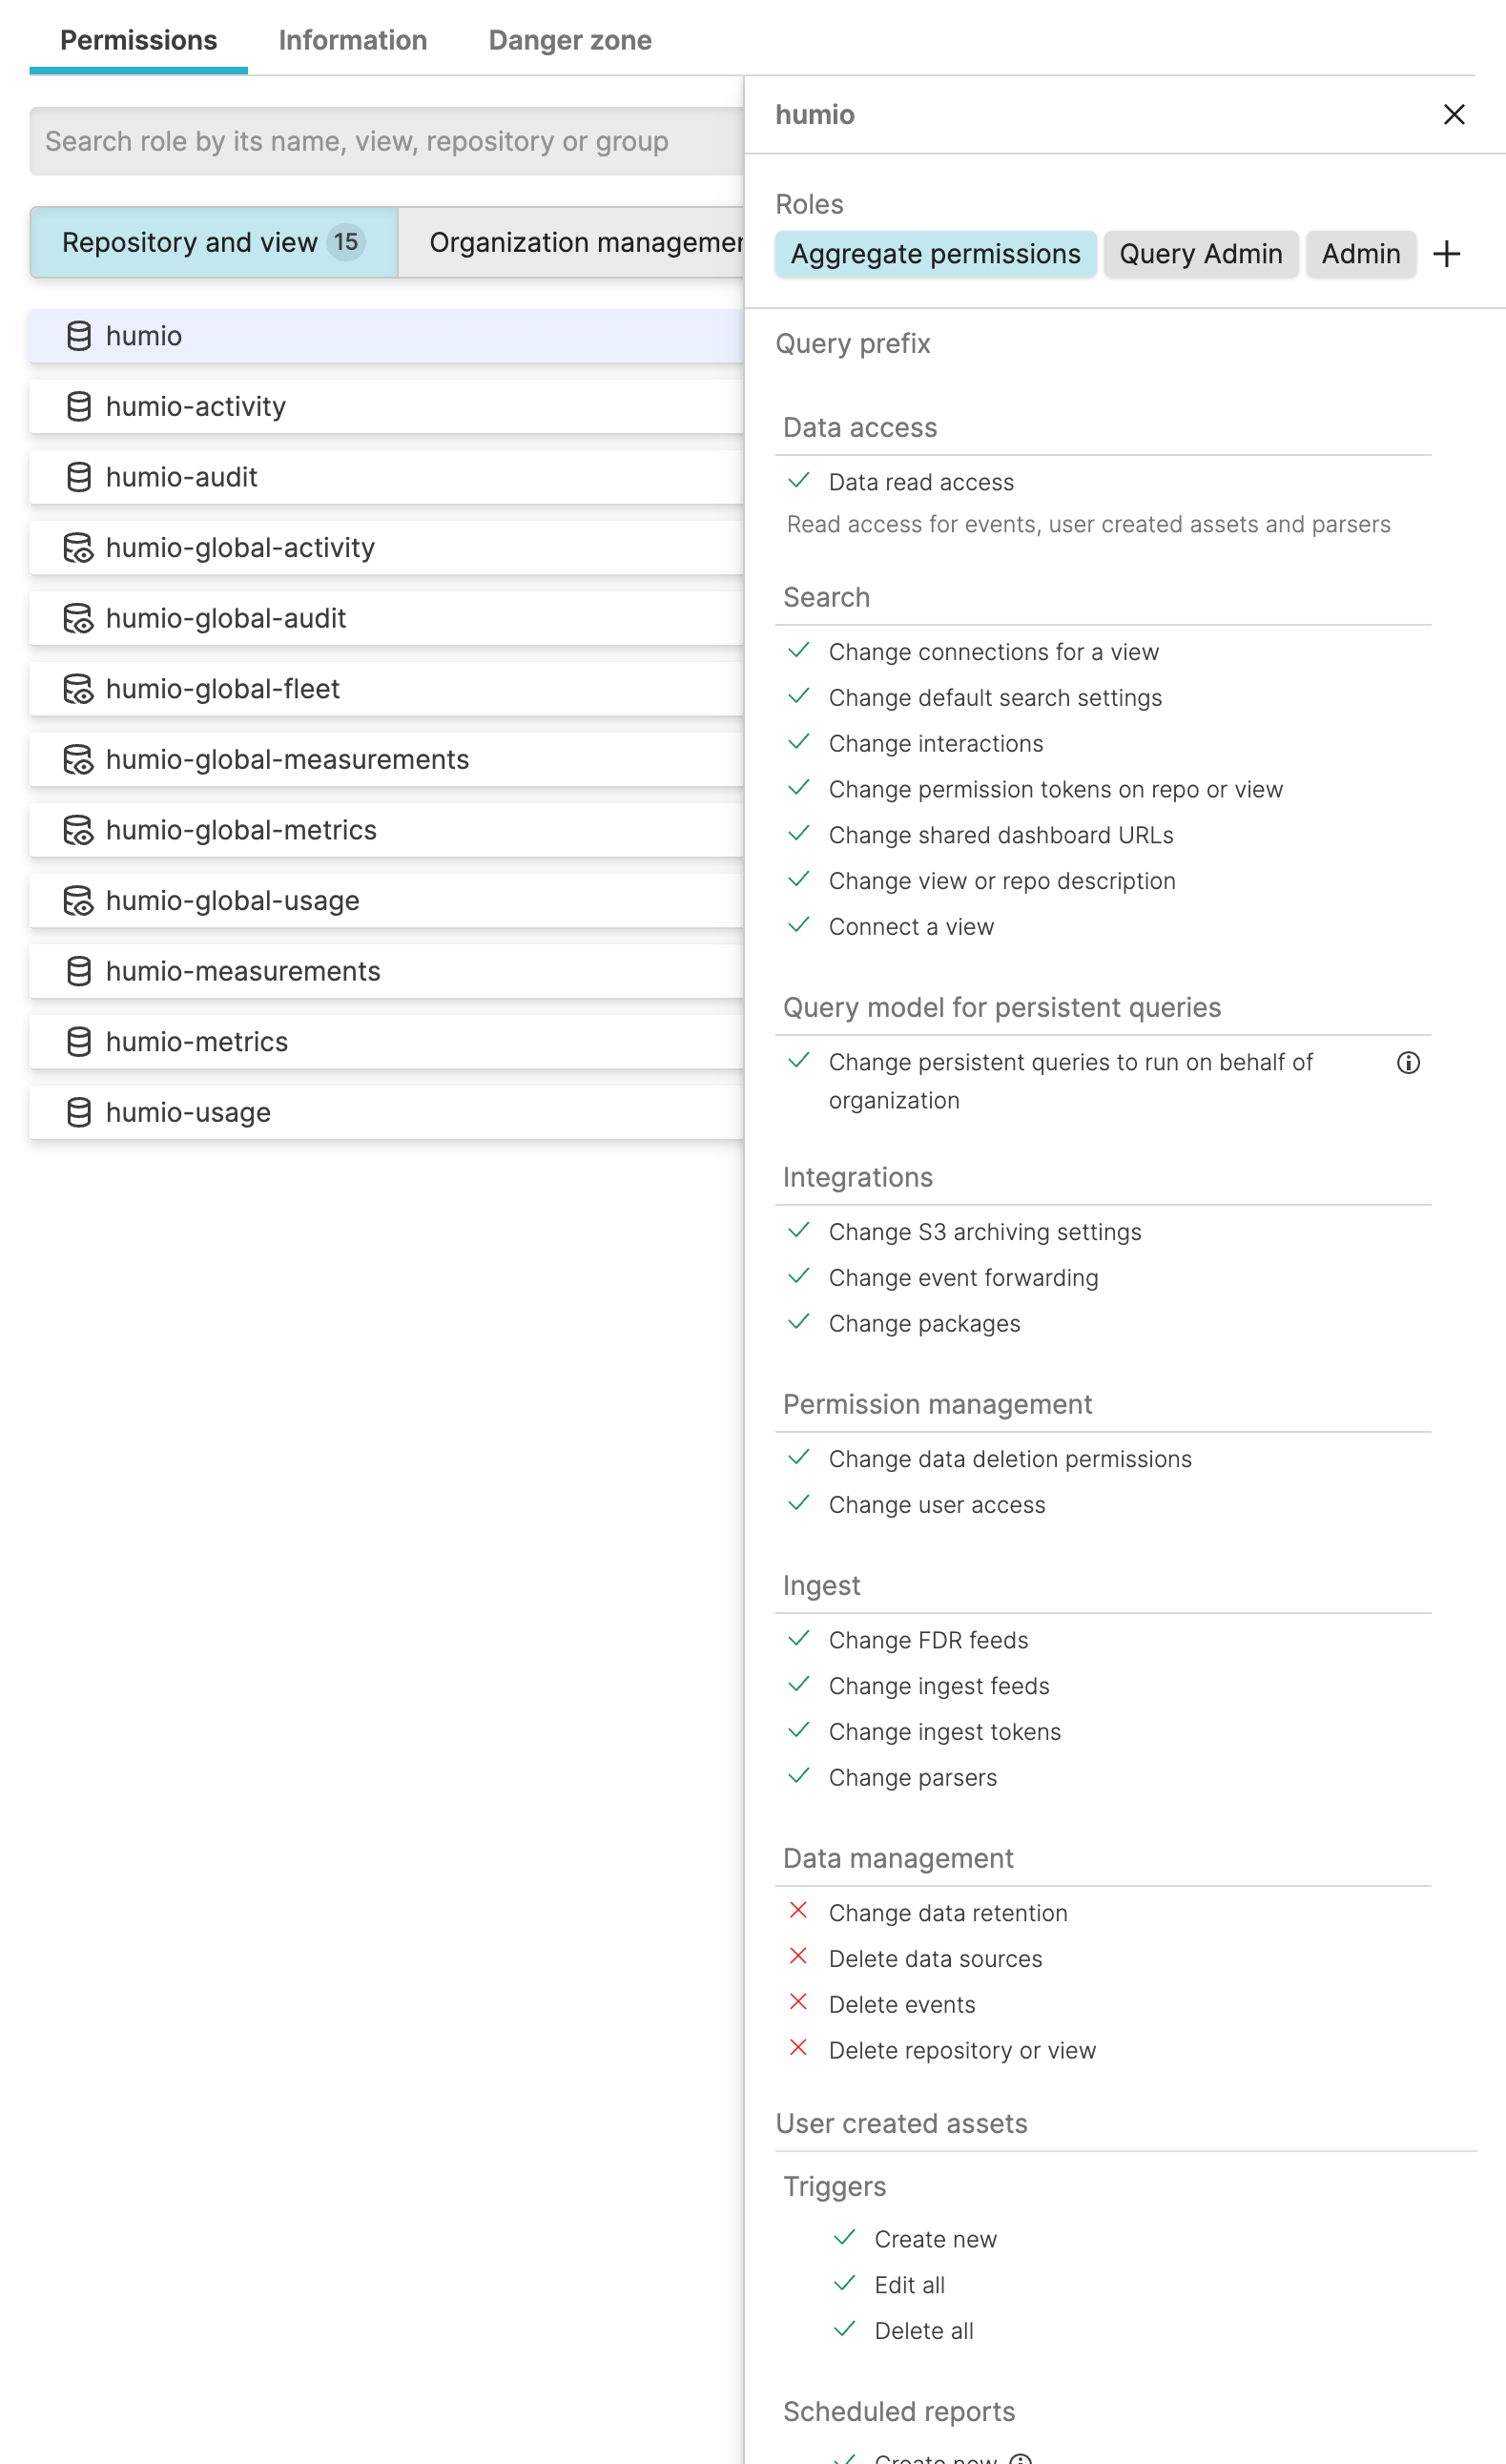Toggle the Data read access permission
Image resolution: width=1506 pixels, height=2464 pixels.
click(798, 481)
